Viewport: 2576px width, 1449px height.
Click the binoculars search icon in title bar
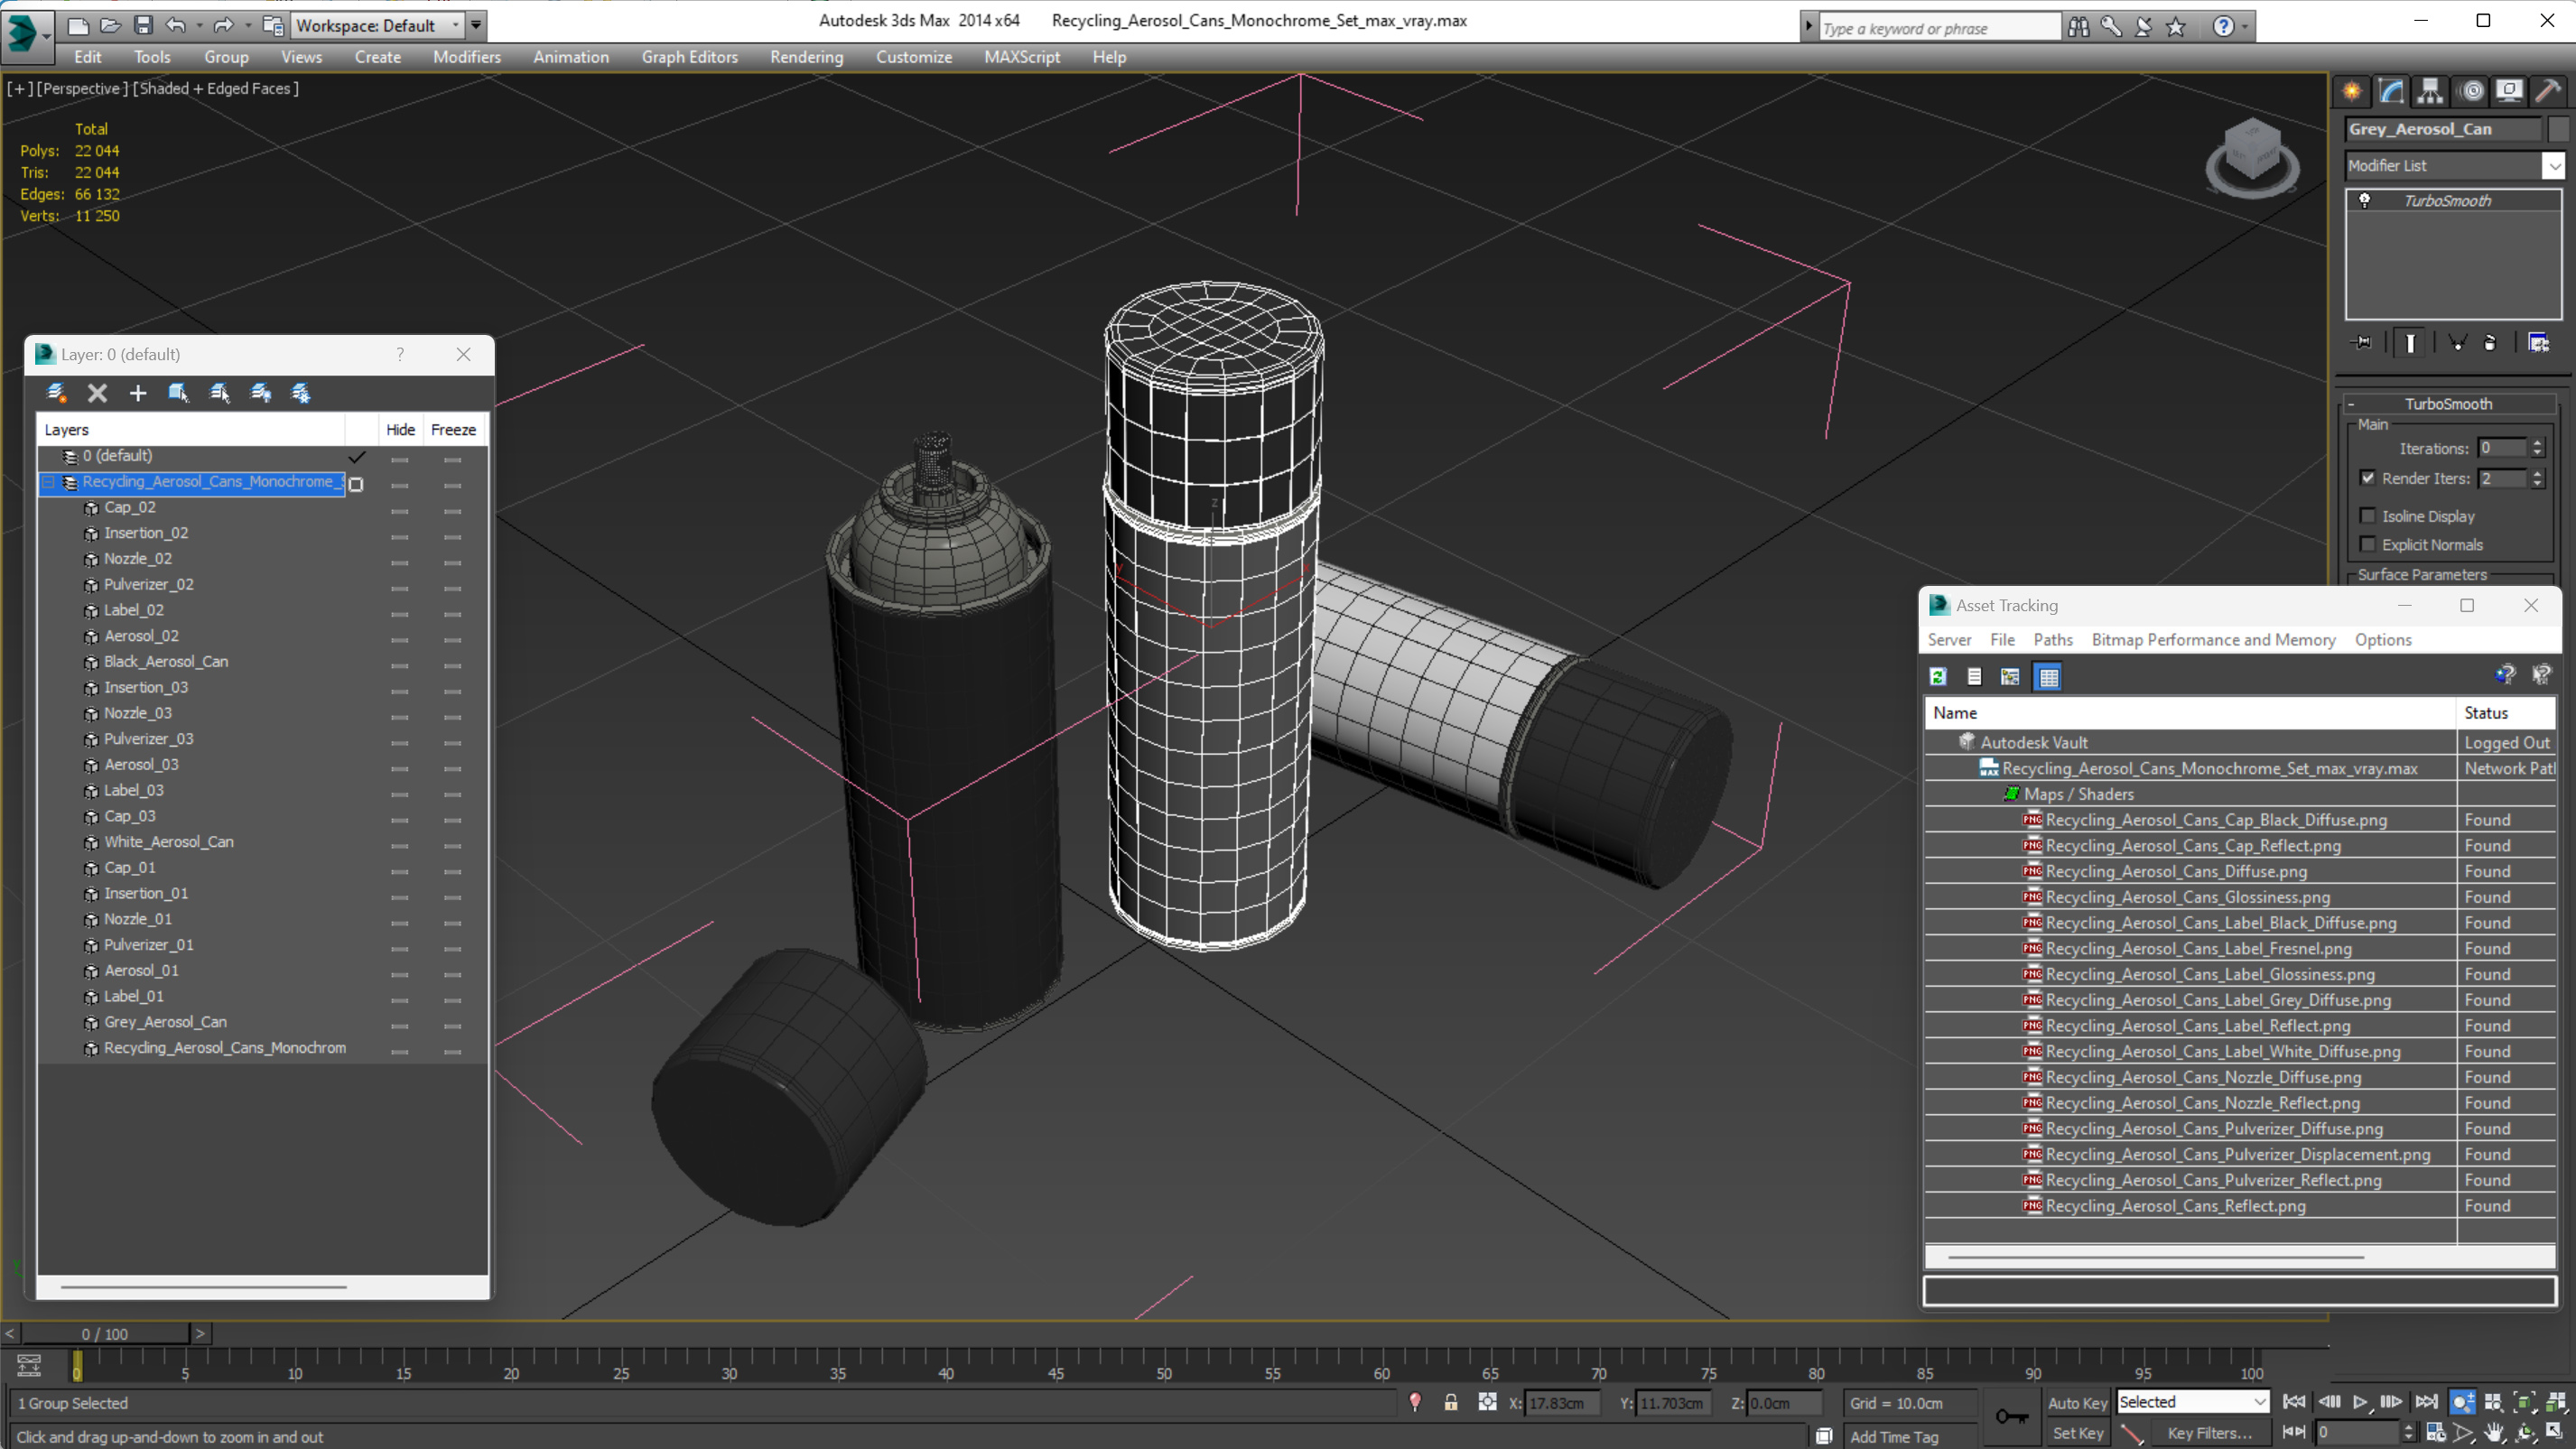[x=2078, y=27]
